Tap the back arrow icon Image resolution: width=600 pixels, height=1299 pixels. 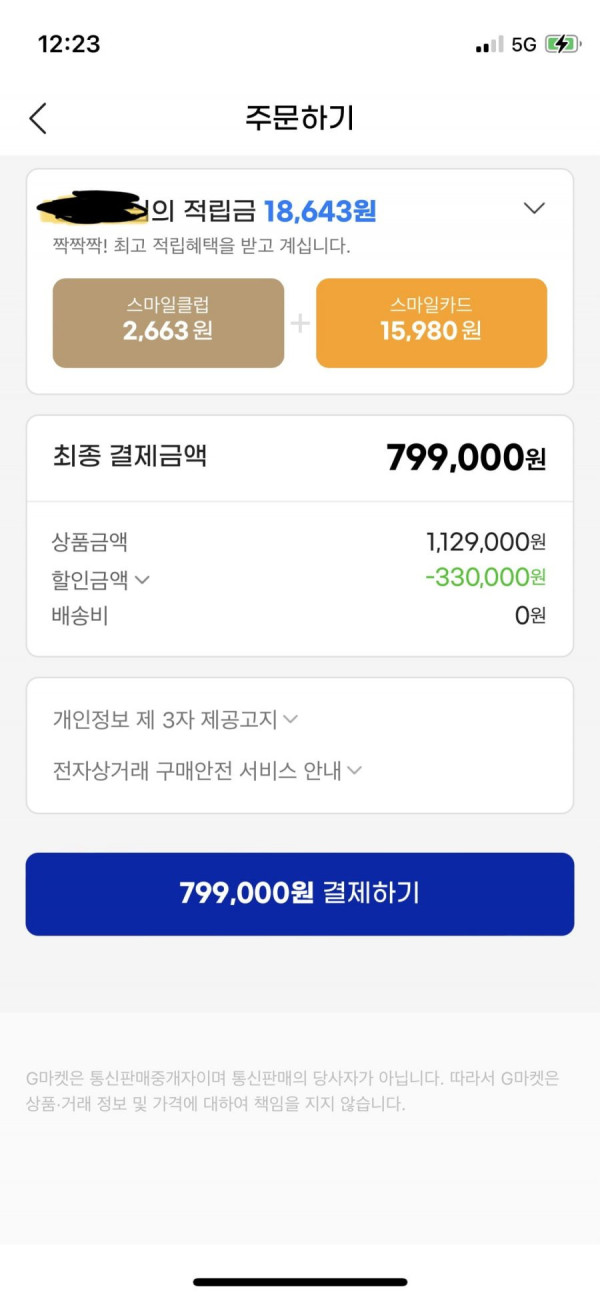click(x=38, y=118)
